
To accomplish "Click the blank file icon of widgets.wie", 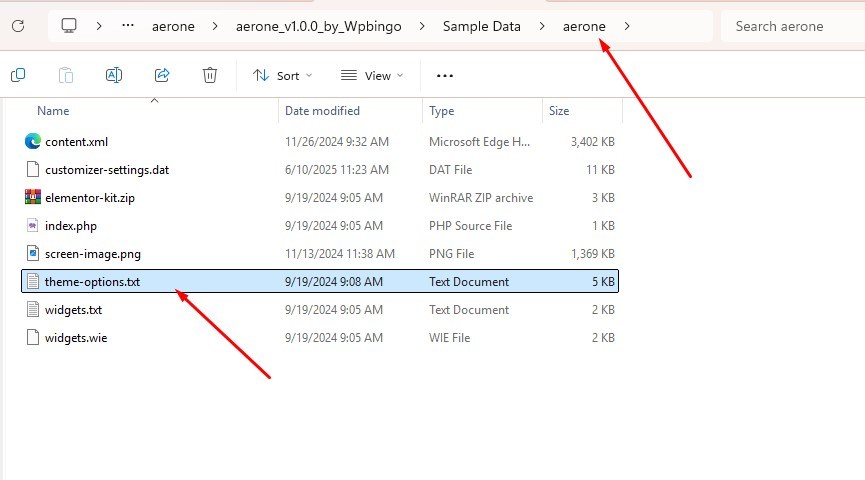I will [33, 337].
